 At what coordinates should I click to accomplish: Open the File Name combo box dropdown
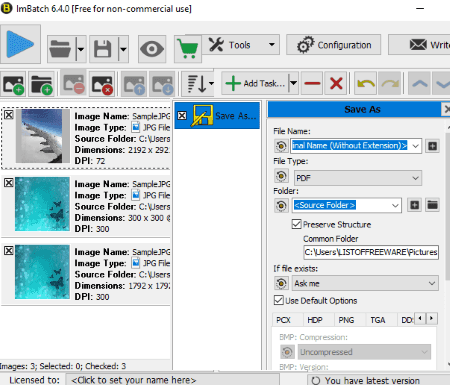(415, 146)
